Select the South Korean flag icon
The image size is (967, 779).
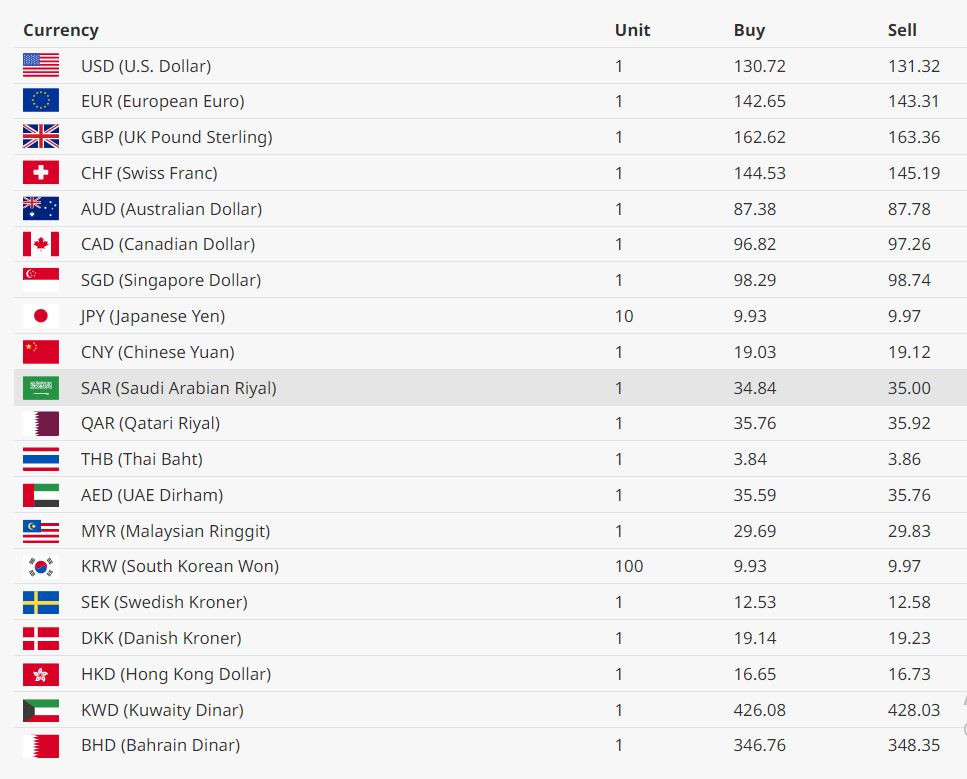[x=41, y=566]
